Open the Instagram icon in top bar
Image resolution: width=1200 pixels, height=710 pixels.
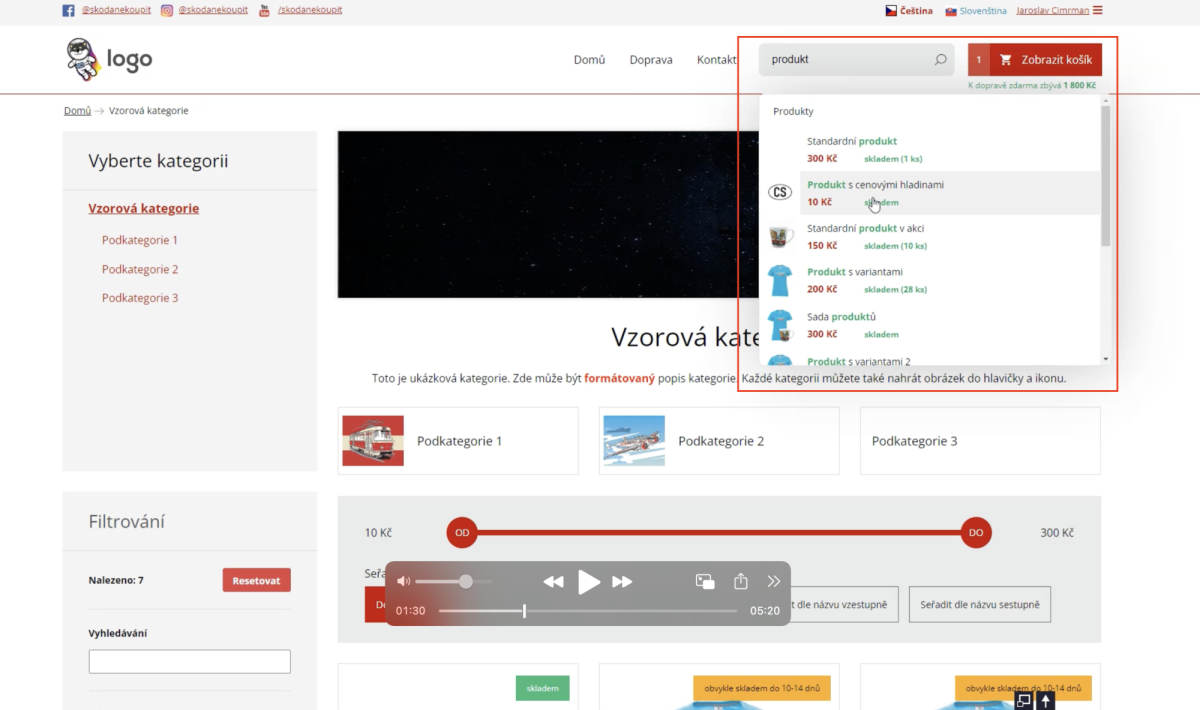pos(166,10)
